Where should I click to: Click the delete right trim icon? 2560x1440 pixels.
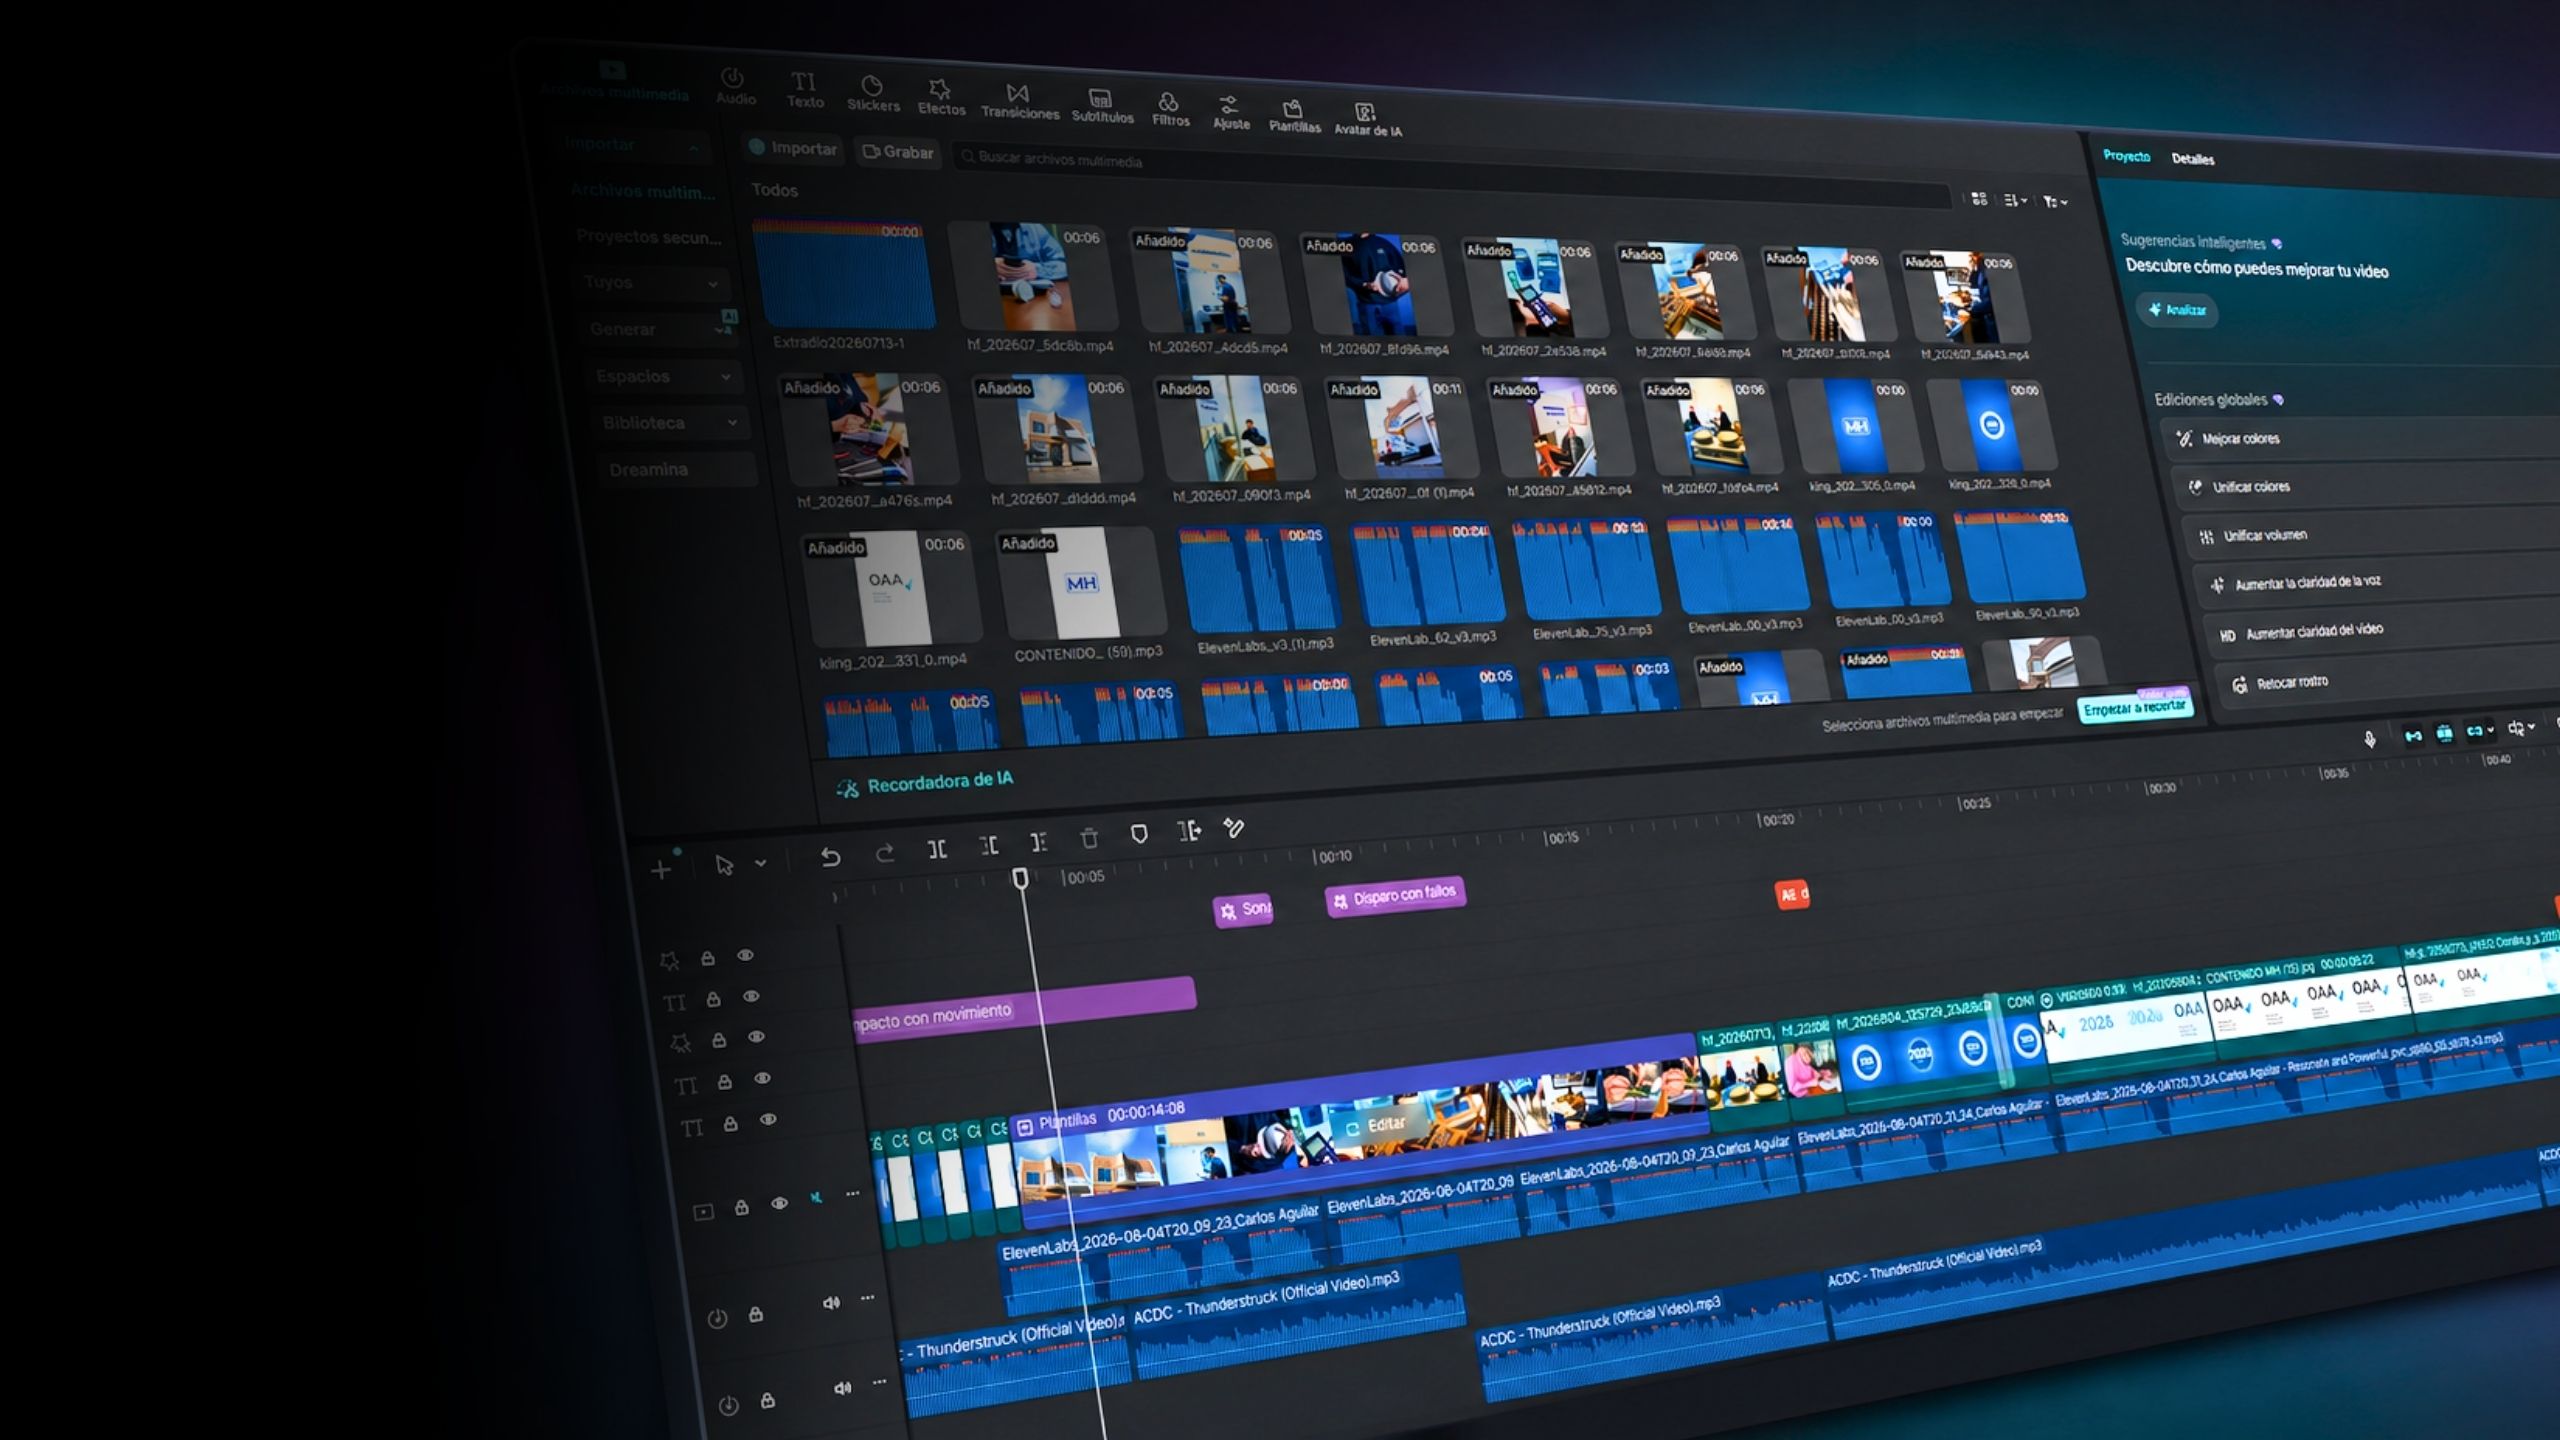[x=1039, y=842]
